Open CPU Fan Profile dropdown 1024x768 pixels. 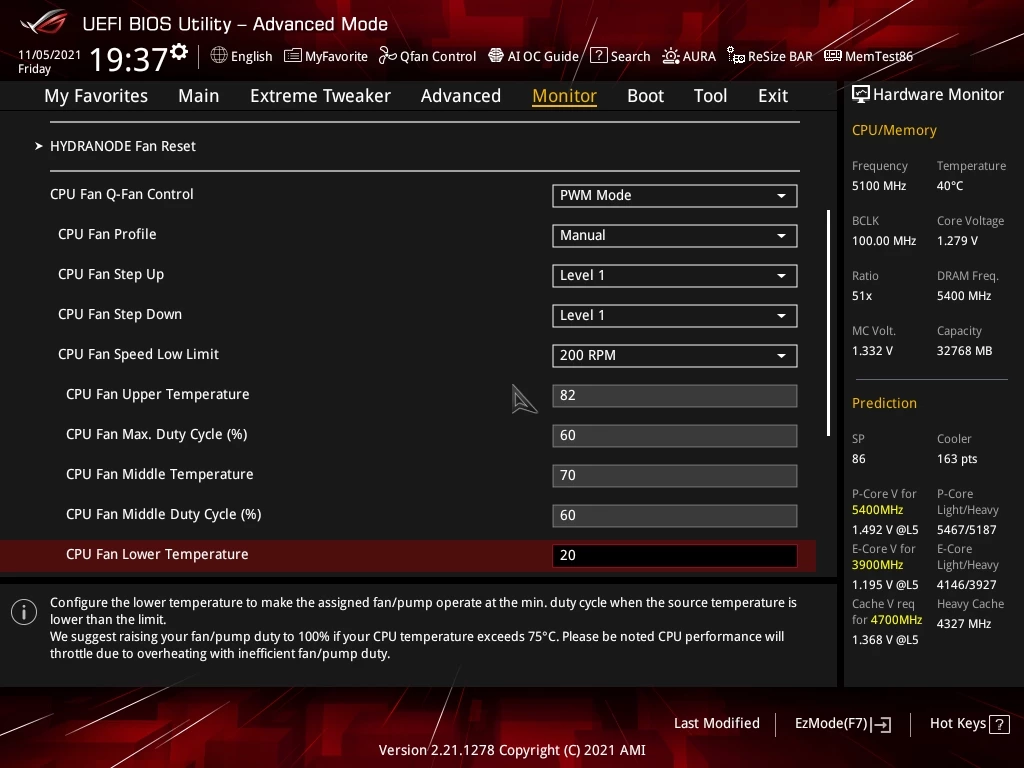pyautogui.click(x=675, y=235)
